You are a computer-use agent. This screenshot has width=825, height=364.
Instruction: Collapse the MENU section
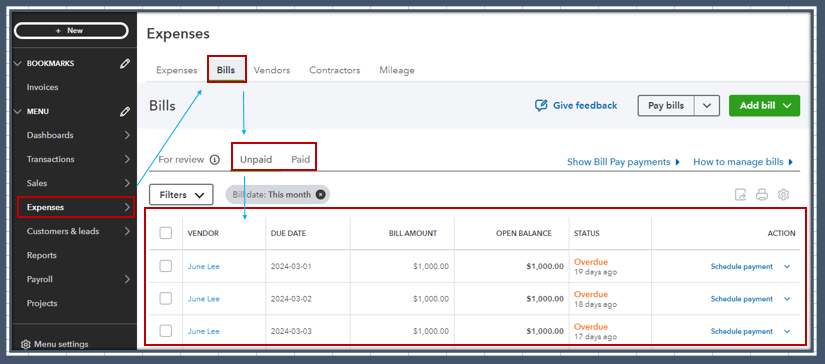click(18, 112)
